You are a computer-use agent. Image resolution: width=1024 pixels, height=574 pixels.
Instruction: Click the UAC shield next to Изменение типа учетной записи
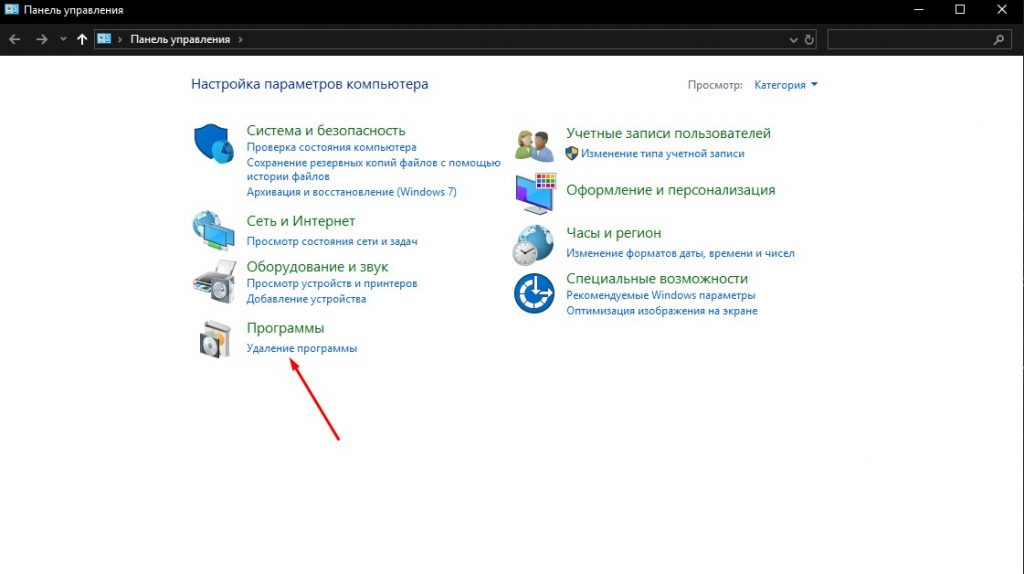pyautogui.click(x=571, y=153)
